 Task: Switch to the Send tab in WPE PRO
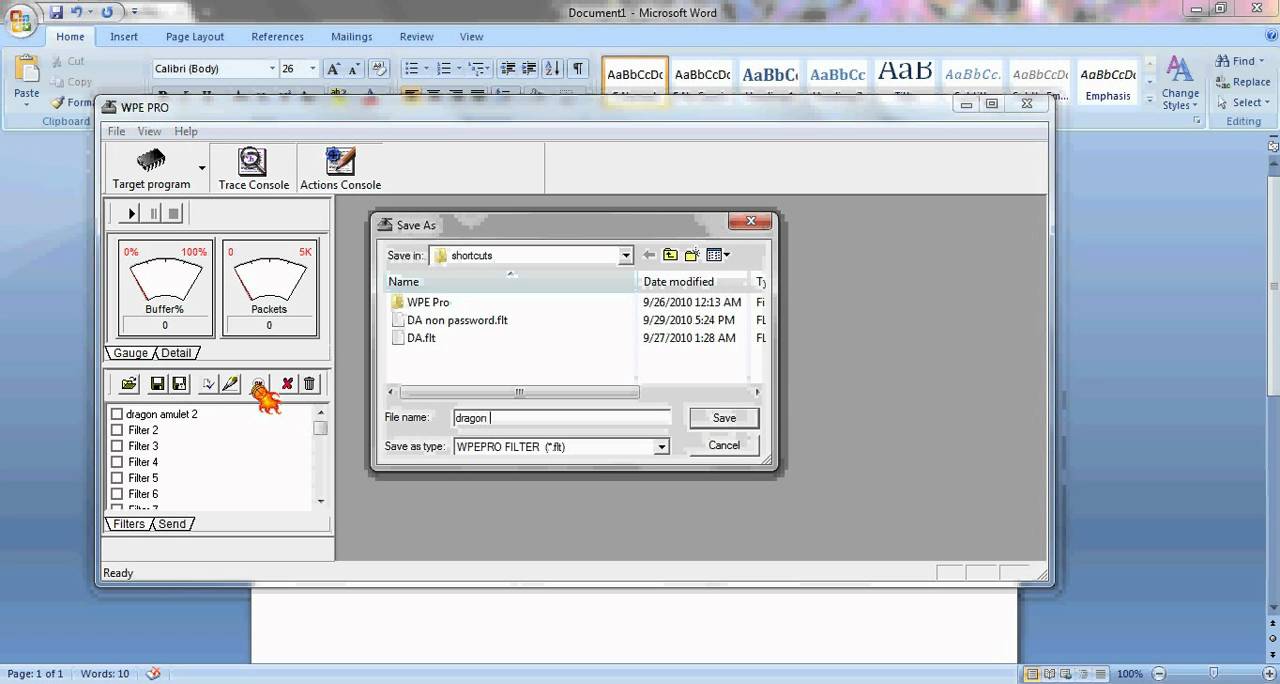coord(172,524)
